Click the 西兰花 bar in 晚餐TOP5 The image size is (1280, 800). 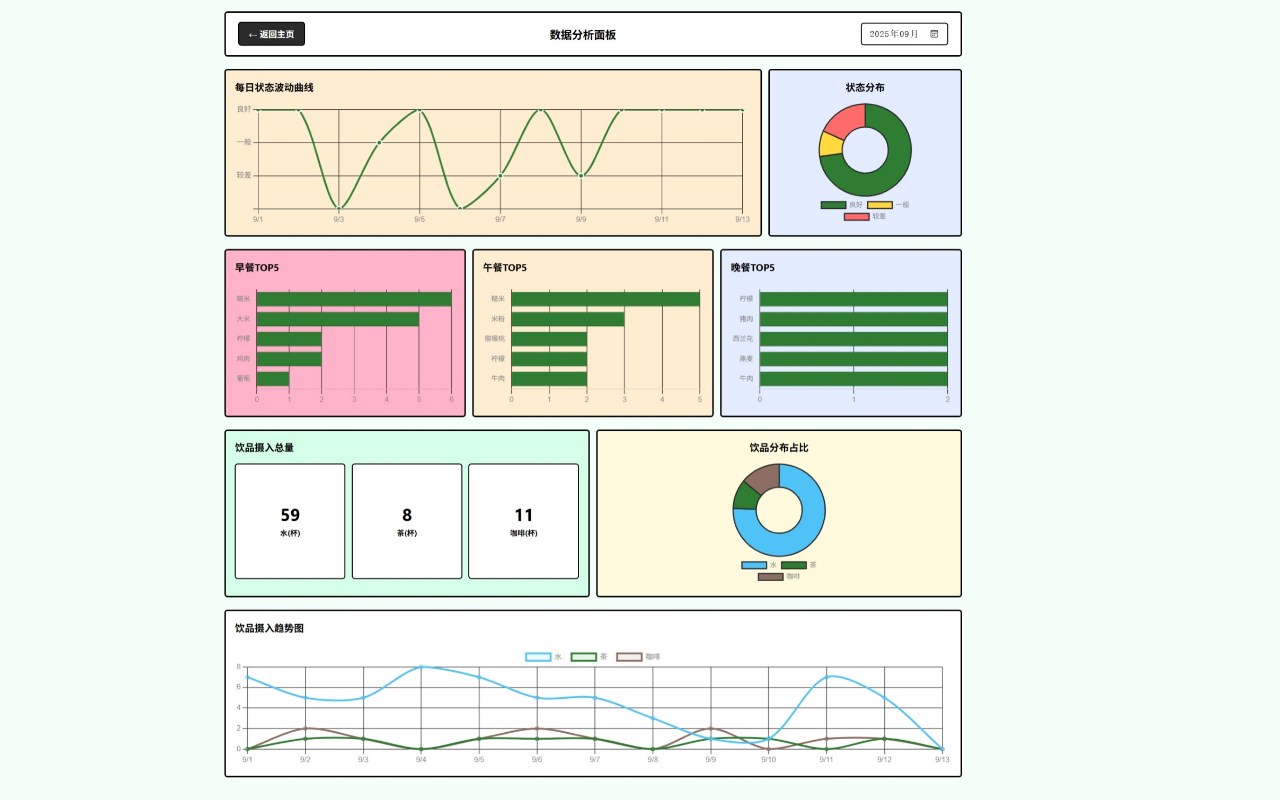point(853,339)
